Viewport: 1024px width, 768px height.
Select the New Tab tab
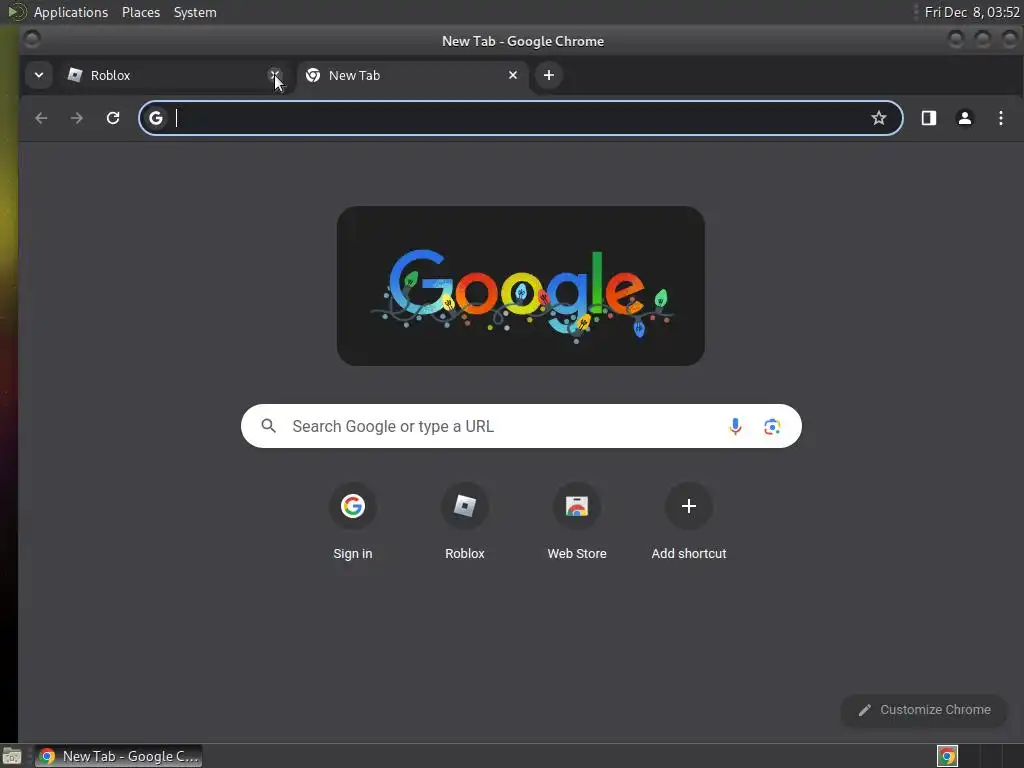[413, 75]
